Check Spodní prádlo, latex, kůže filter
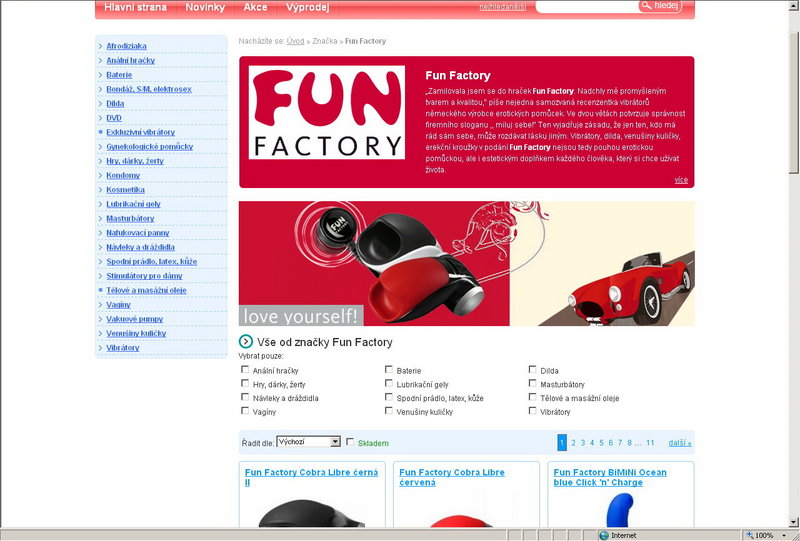800x541 pixels. 389,397
